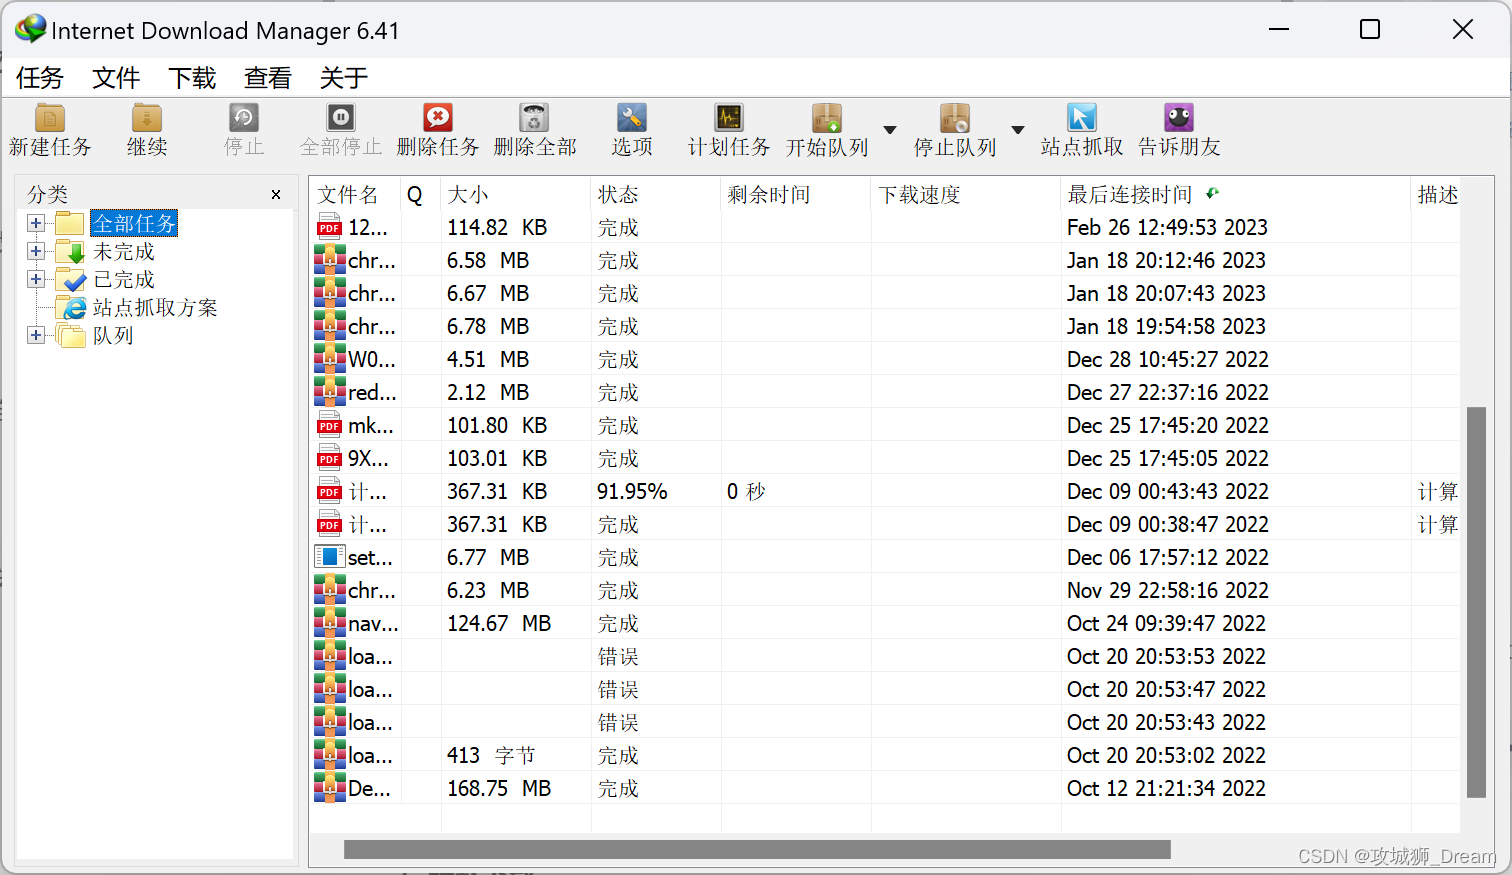
Task: Click the 4.51 MB size cell
Action: click(488, 359)
